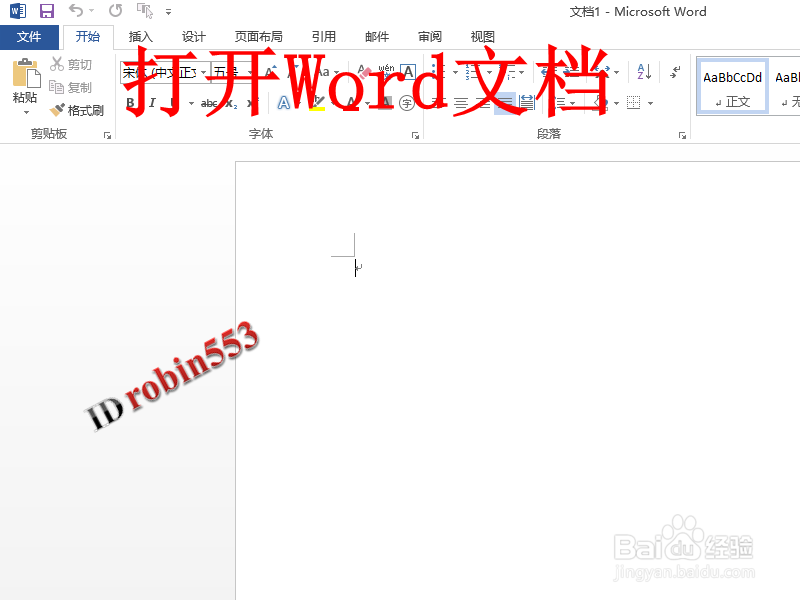Click the clear formatting eraser icon
The width and height of the screenshot is (800, 600).
click(364, 72)
